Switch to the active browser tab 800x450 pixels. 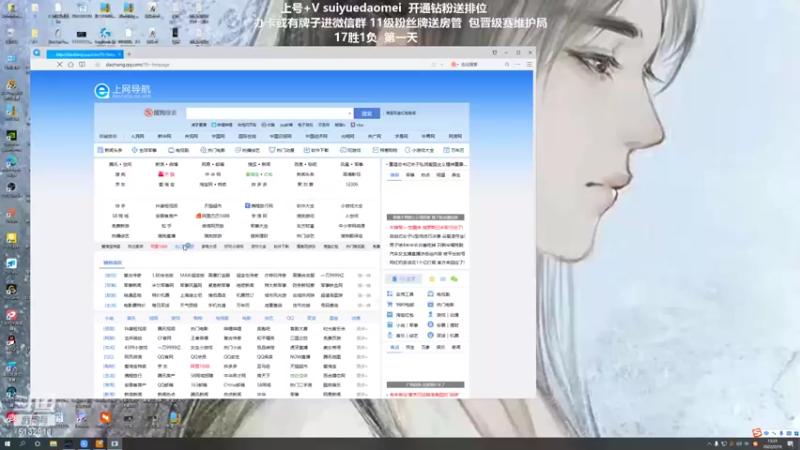(85, 54)
